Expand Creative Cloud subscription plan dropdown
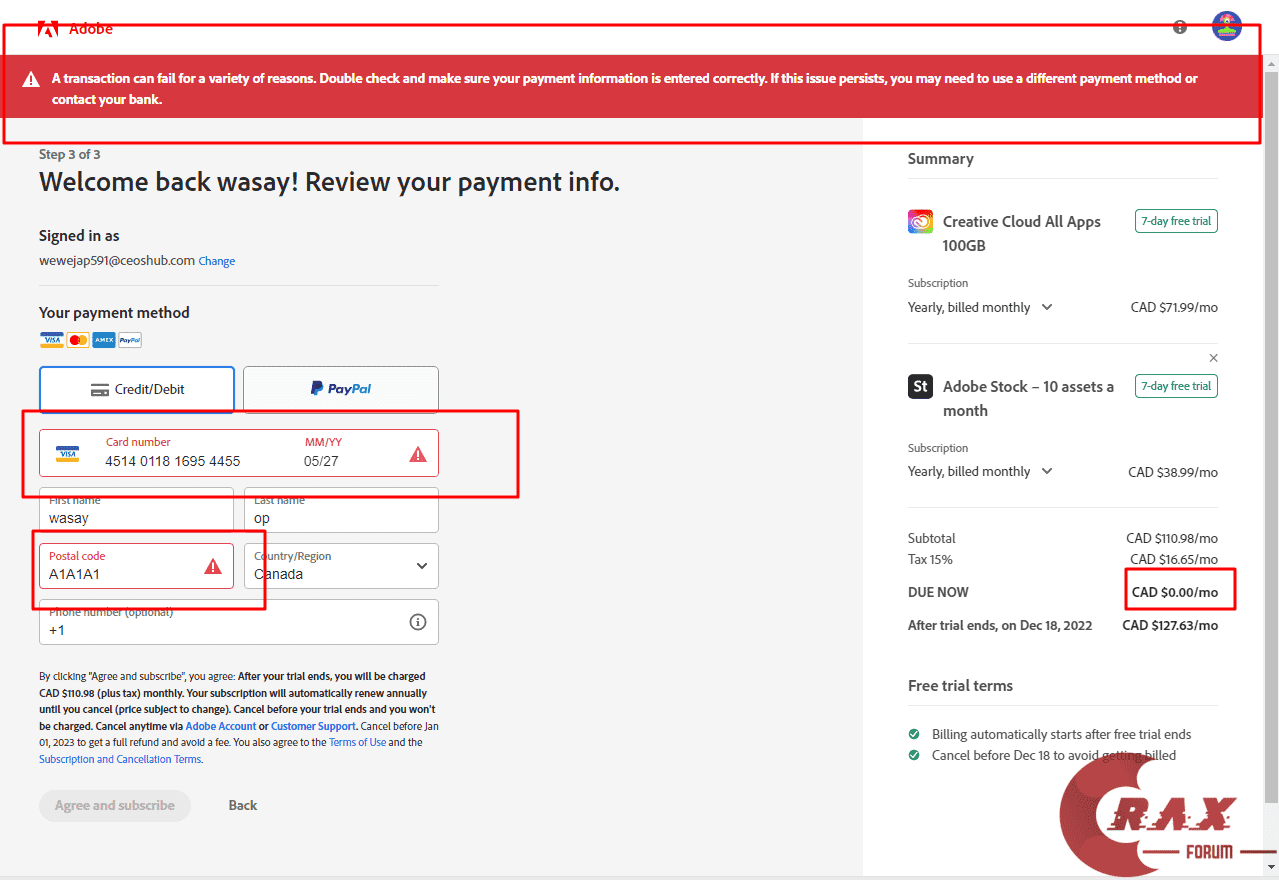Viewport: 1279px width, 880px height. point(1047,307)
